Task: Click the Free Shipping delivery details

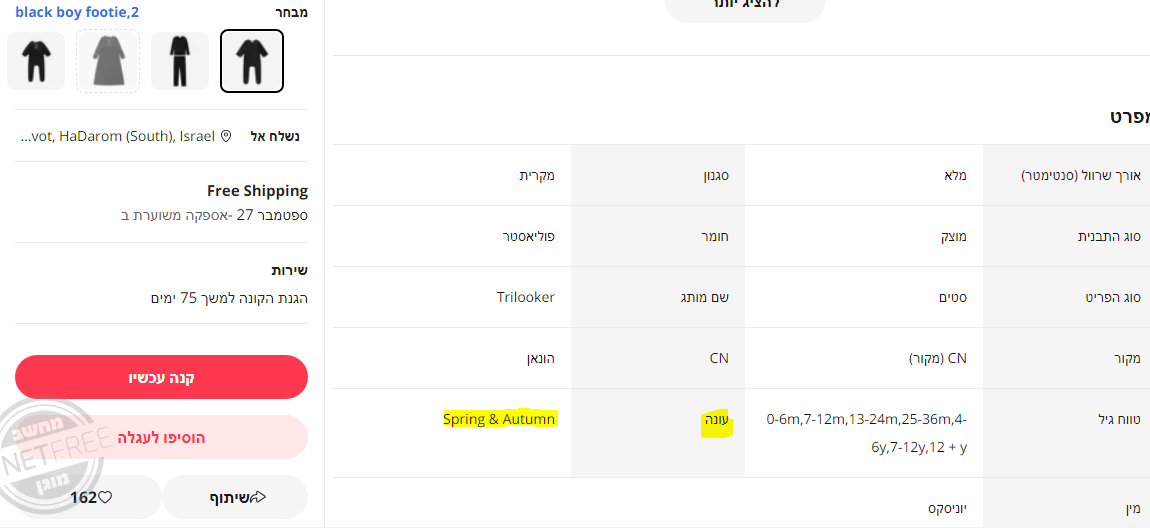Action: click(x=257, y=191)
